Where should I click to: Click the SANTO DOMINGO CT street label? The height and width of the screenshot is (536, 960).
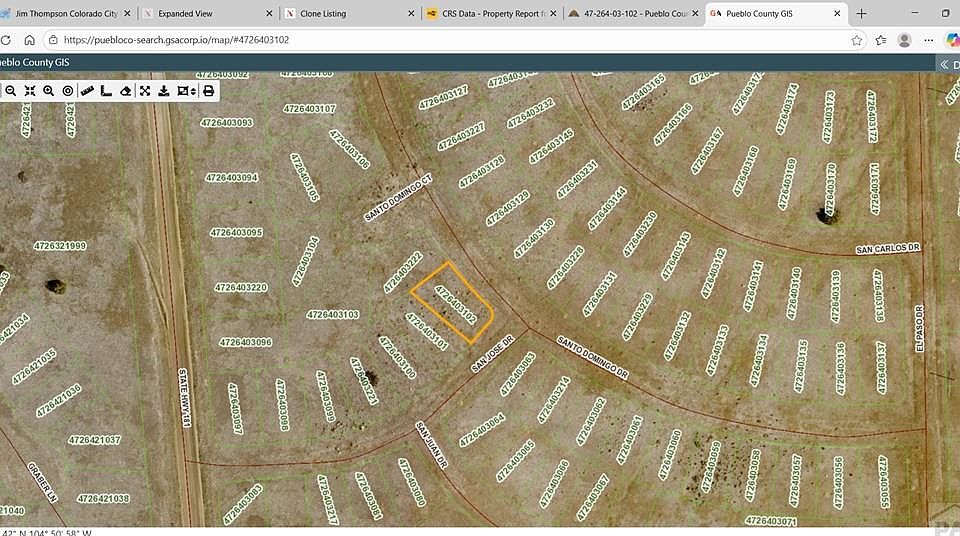tap(398, 198)
